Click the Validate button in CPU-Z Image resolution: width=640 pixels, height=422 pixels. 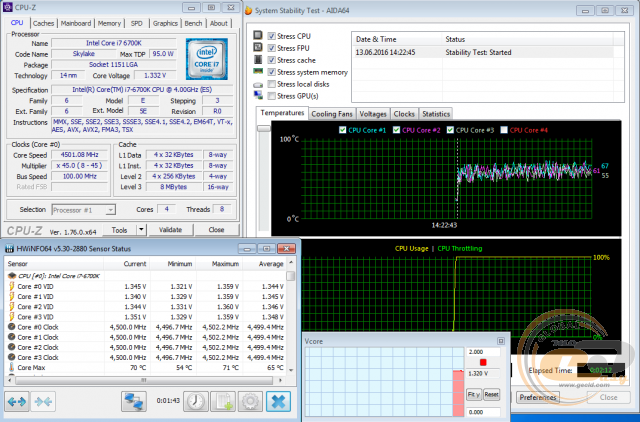click(170, 230)
